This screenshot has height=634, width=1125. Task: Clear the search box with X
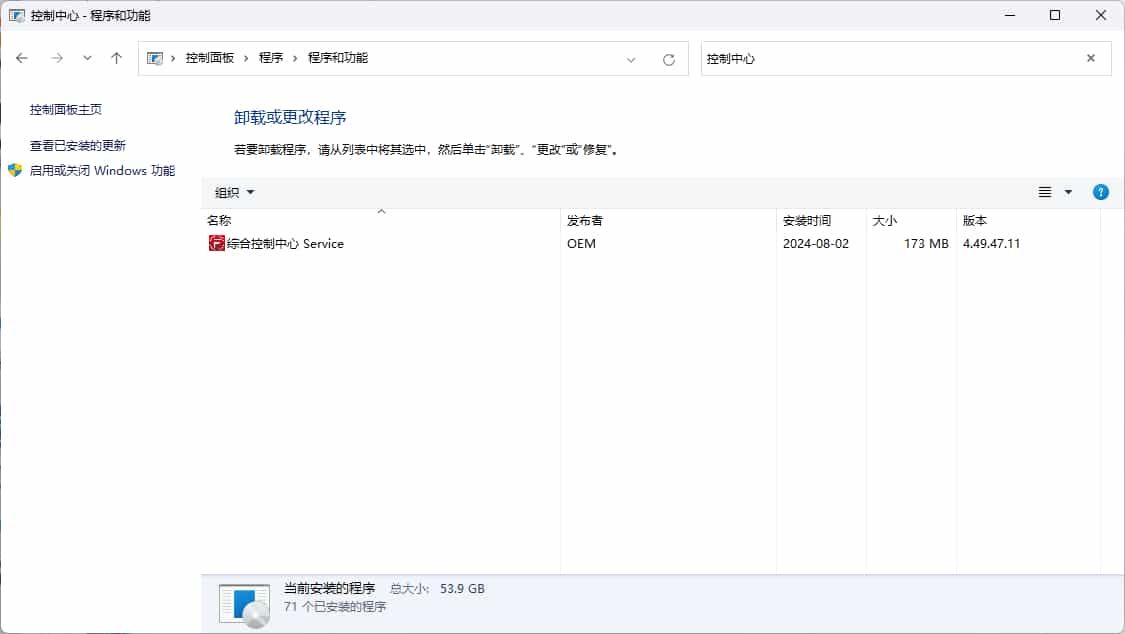coord(1091,58)
